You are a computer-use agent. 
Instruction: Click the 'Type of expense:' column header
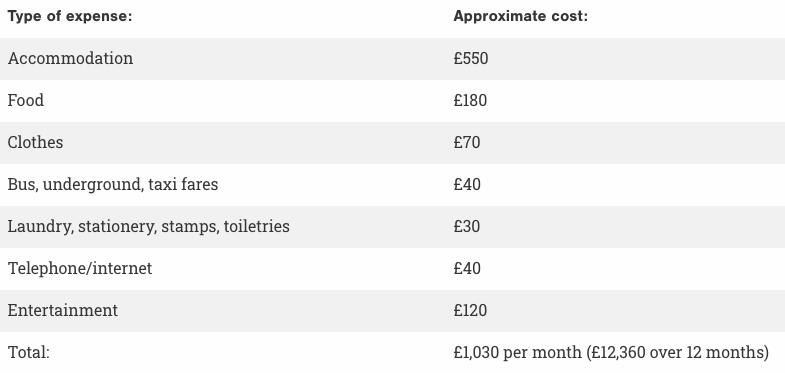(70, 17)
